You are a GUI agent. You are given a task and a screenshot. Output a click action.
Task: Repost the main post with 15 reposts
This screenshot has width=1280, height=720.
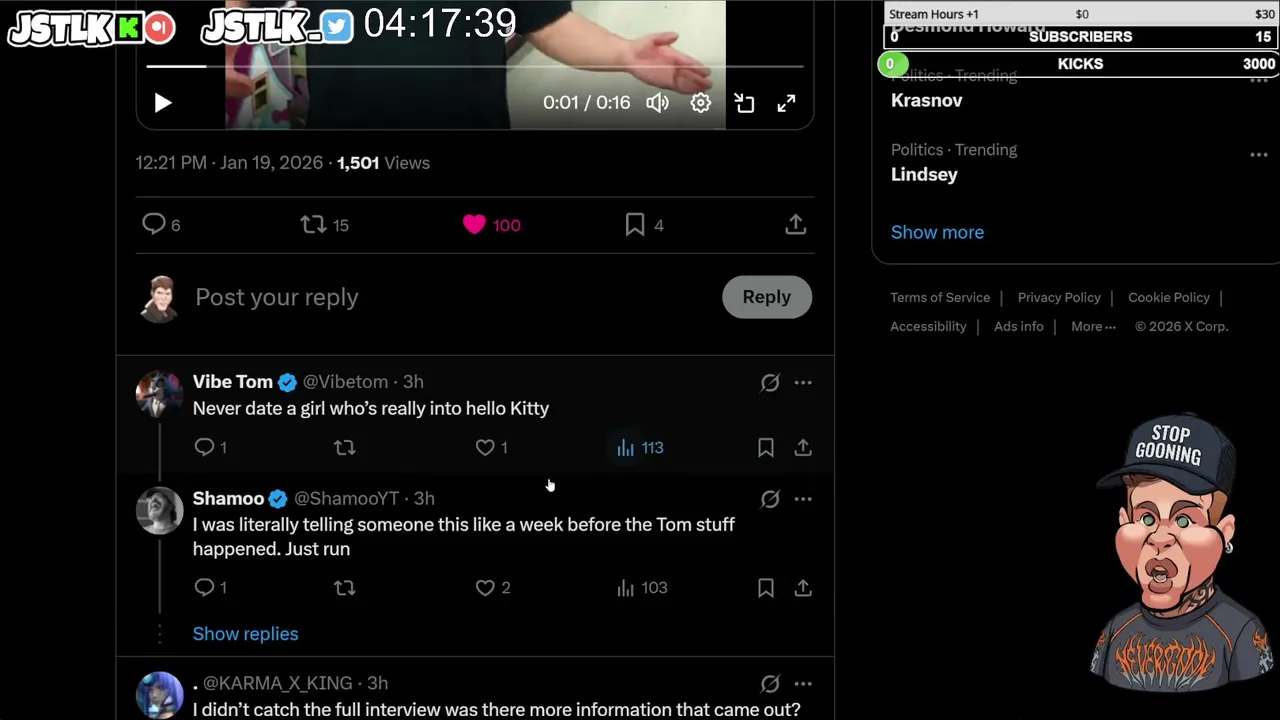click(314, 225)
